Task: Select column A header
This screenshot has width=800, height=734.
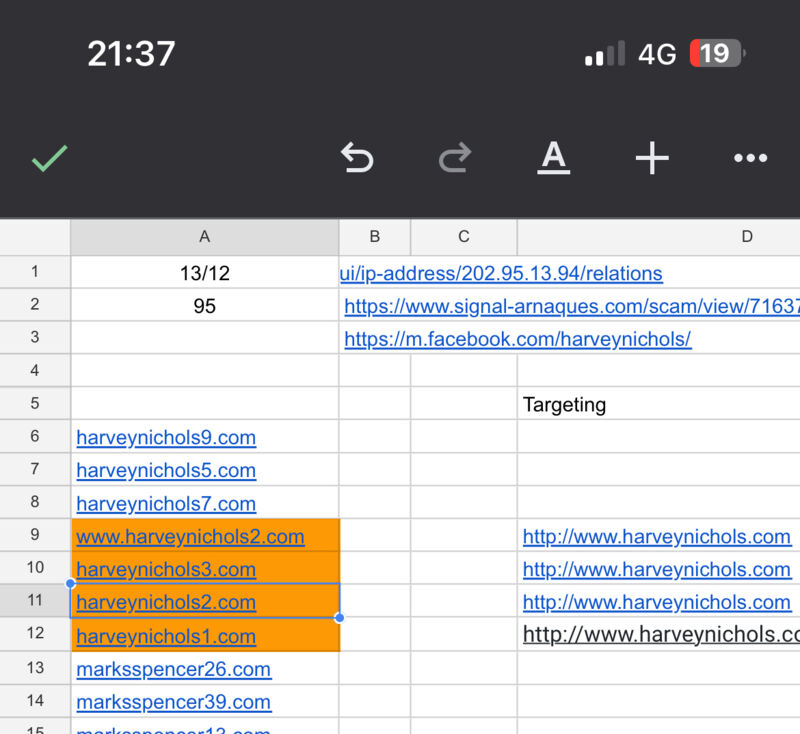Action: [x=205, y=237]
